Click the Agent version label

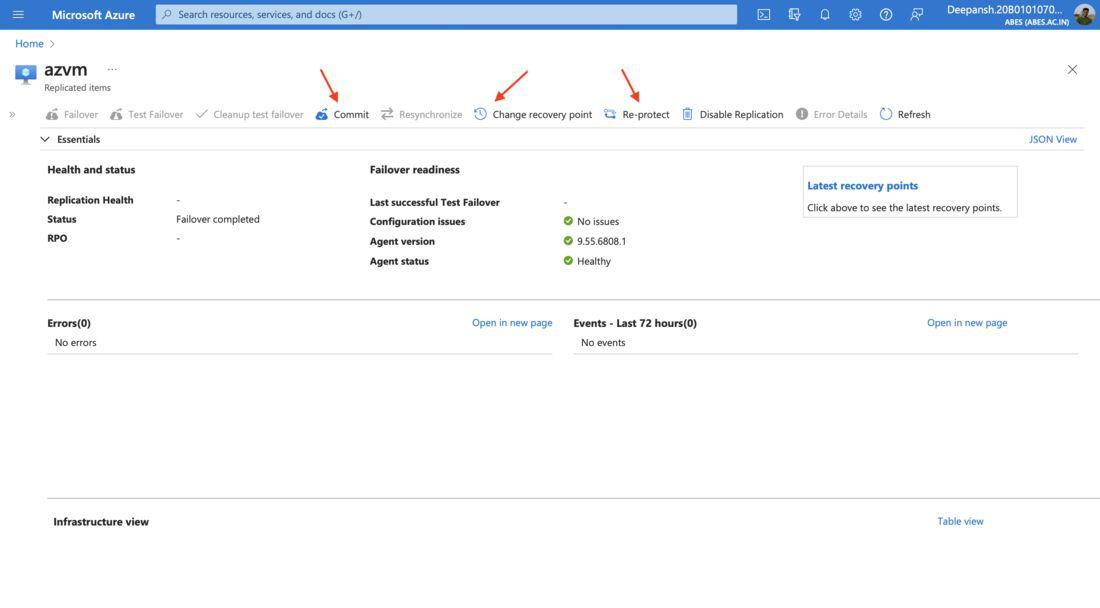point(402,241)
